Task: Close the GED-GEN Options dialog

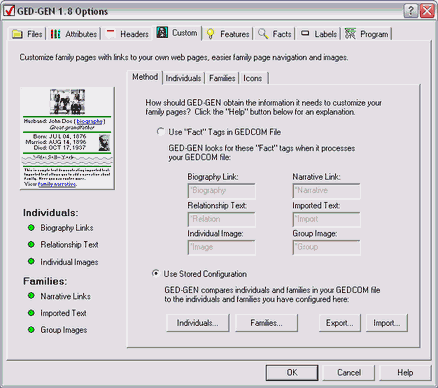Action: click(427, 11)
